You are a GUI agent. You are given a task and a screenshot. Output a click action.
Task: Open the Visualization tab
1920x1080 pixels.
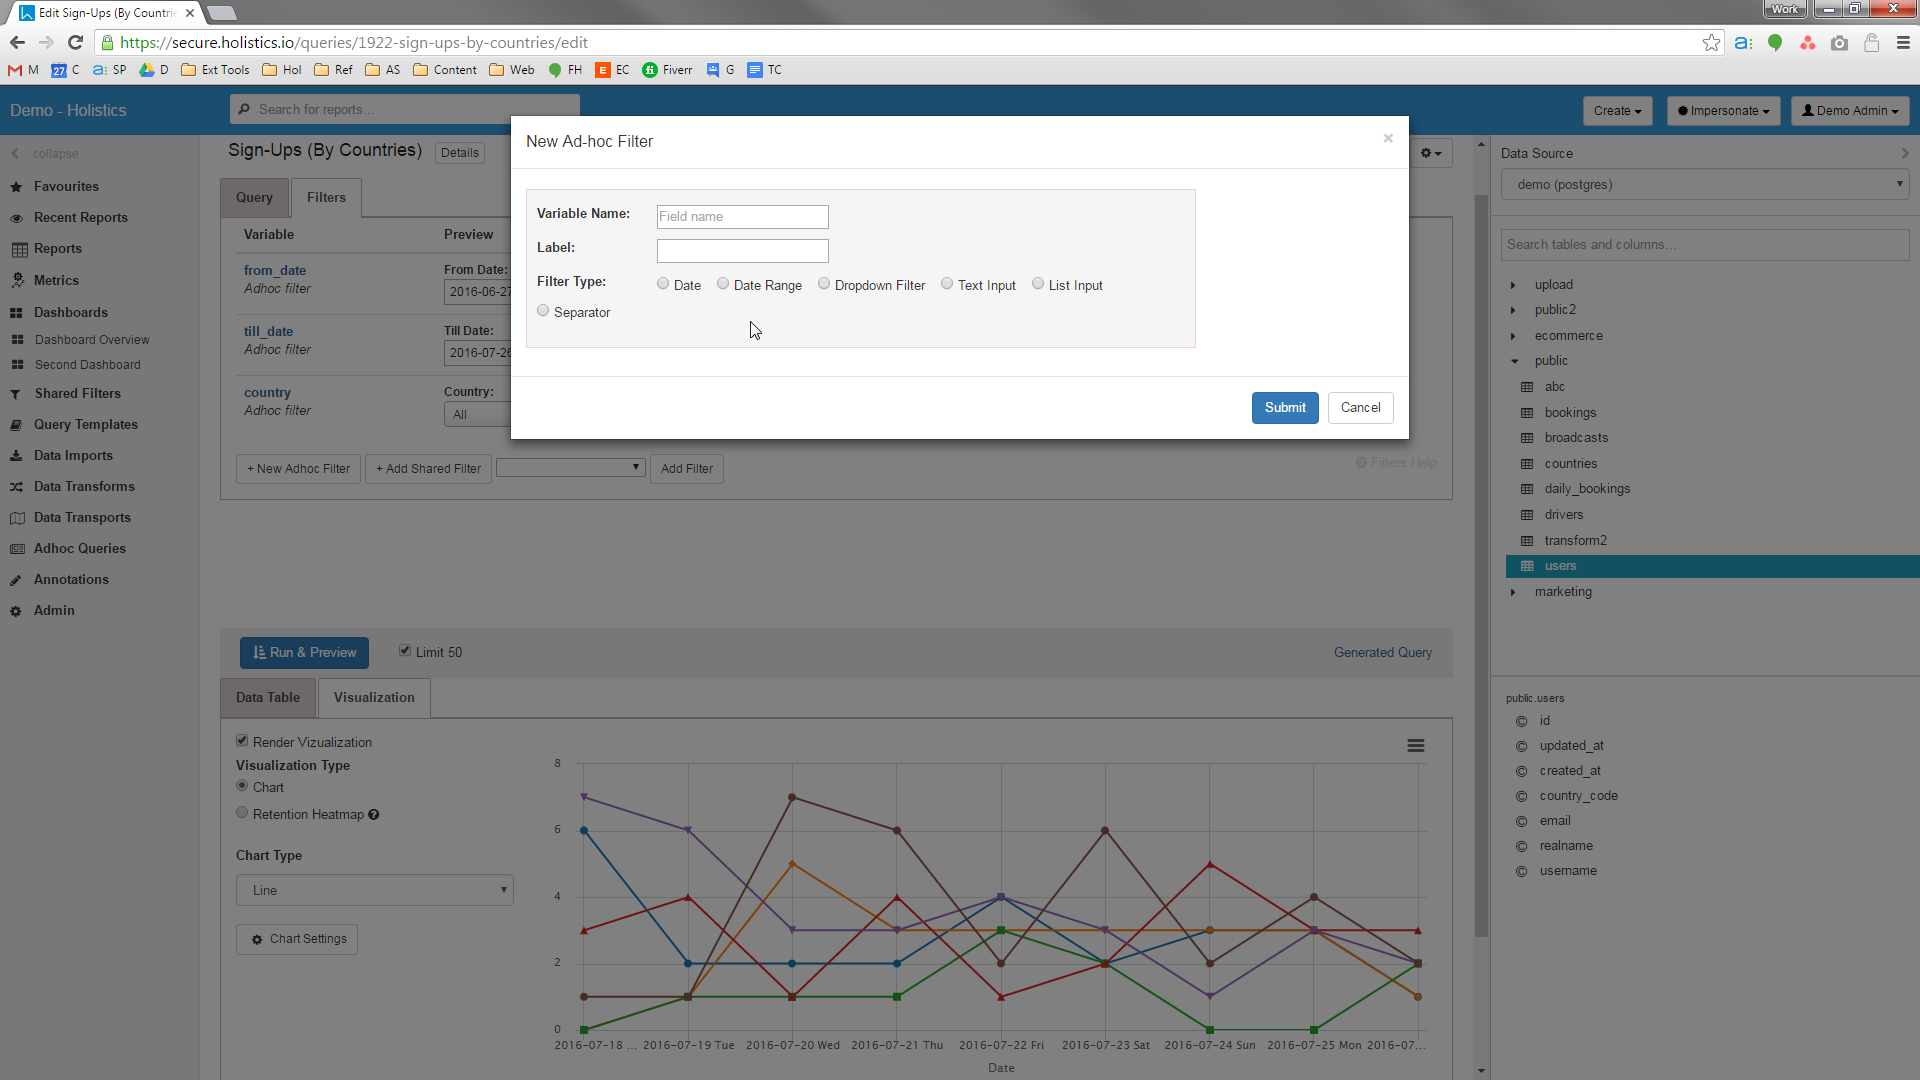pyautogui.click(x=374, y=698)
